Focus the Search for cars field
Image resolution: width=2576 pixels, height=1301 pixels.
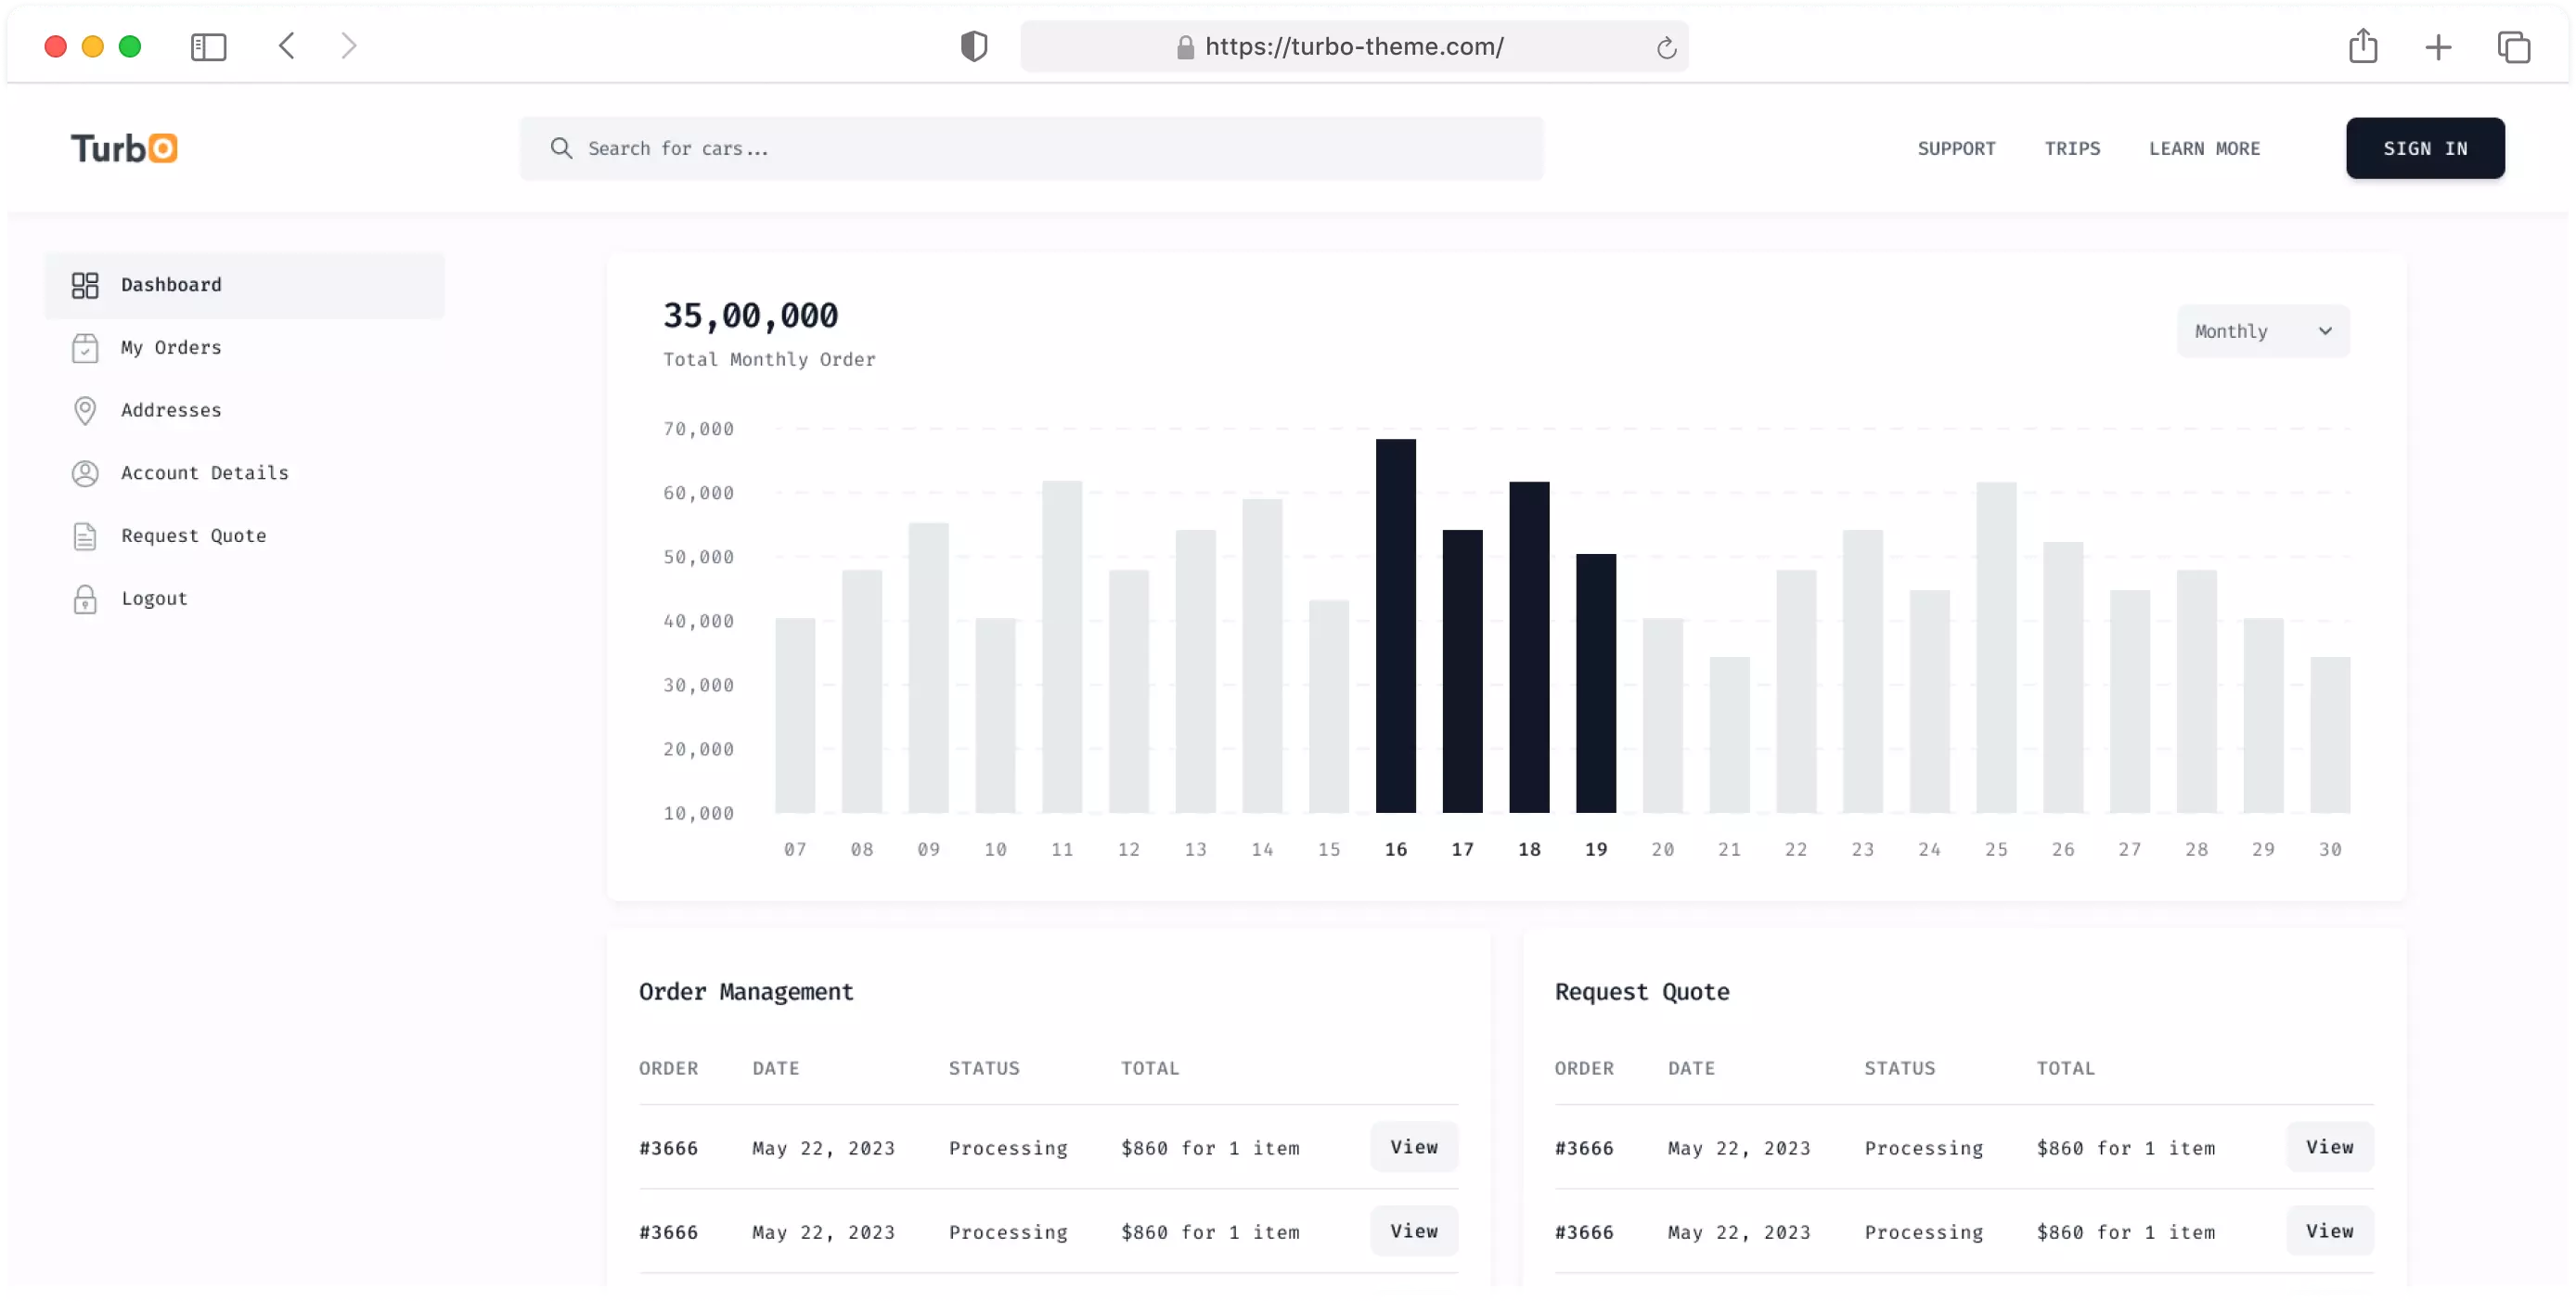1050,148
